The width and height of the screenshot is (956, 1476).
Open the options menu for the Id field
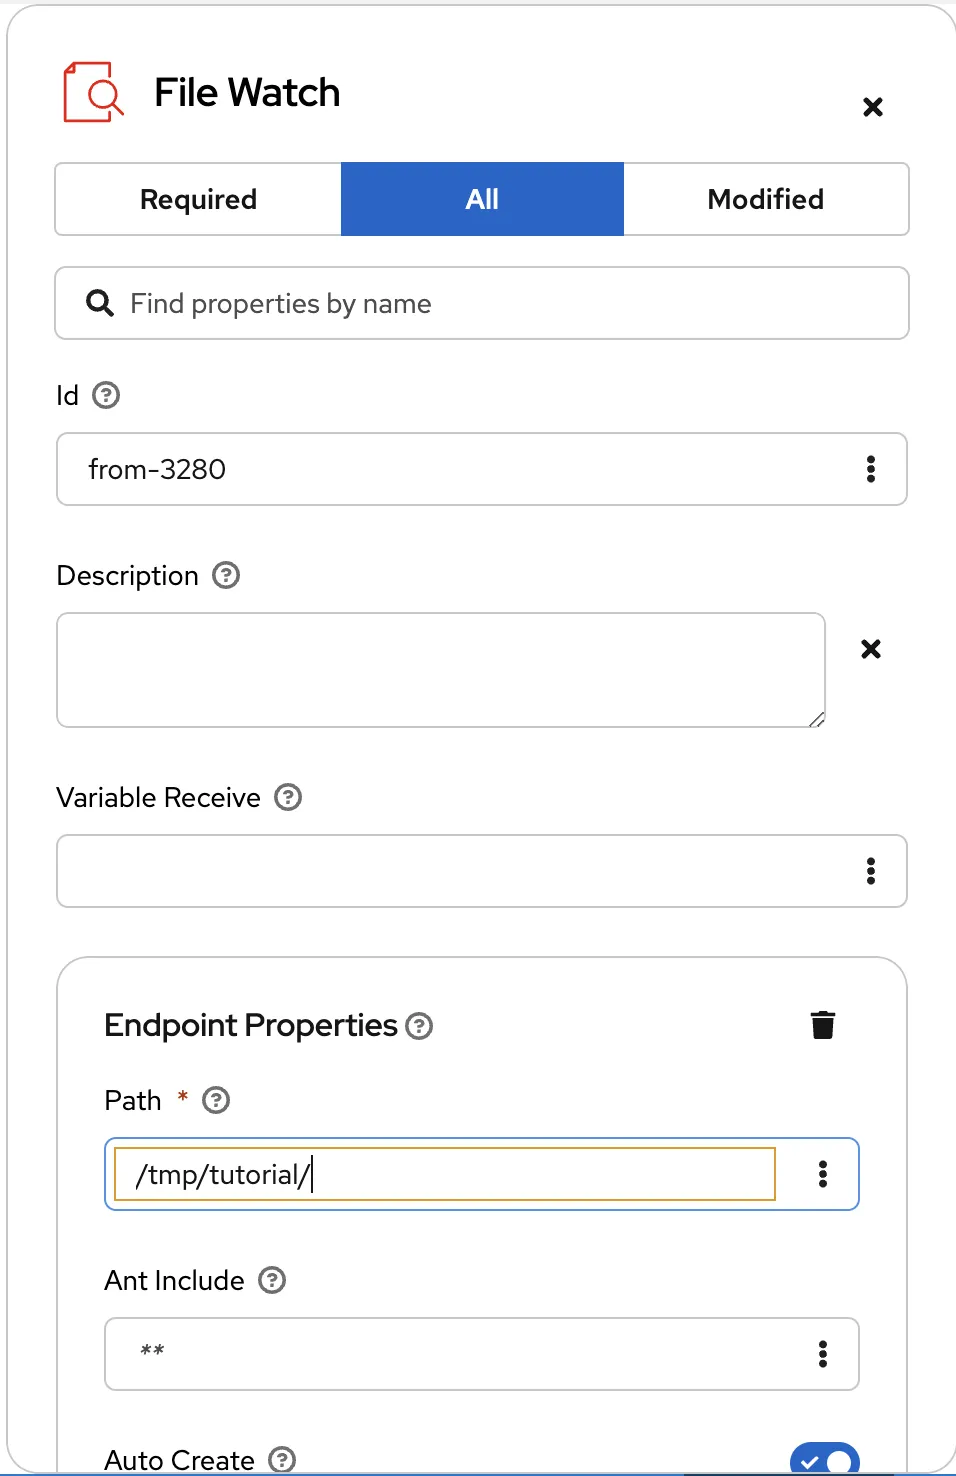(x=871, y=469)
